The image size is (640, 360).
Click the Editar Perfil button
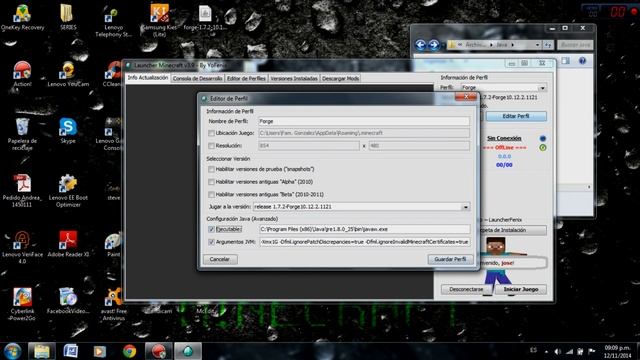516,116
